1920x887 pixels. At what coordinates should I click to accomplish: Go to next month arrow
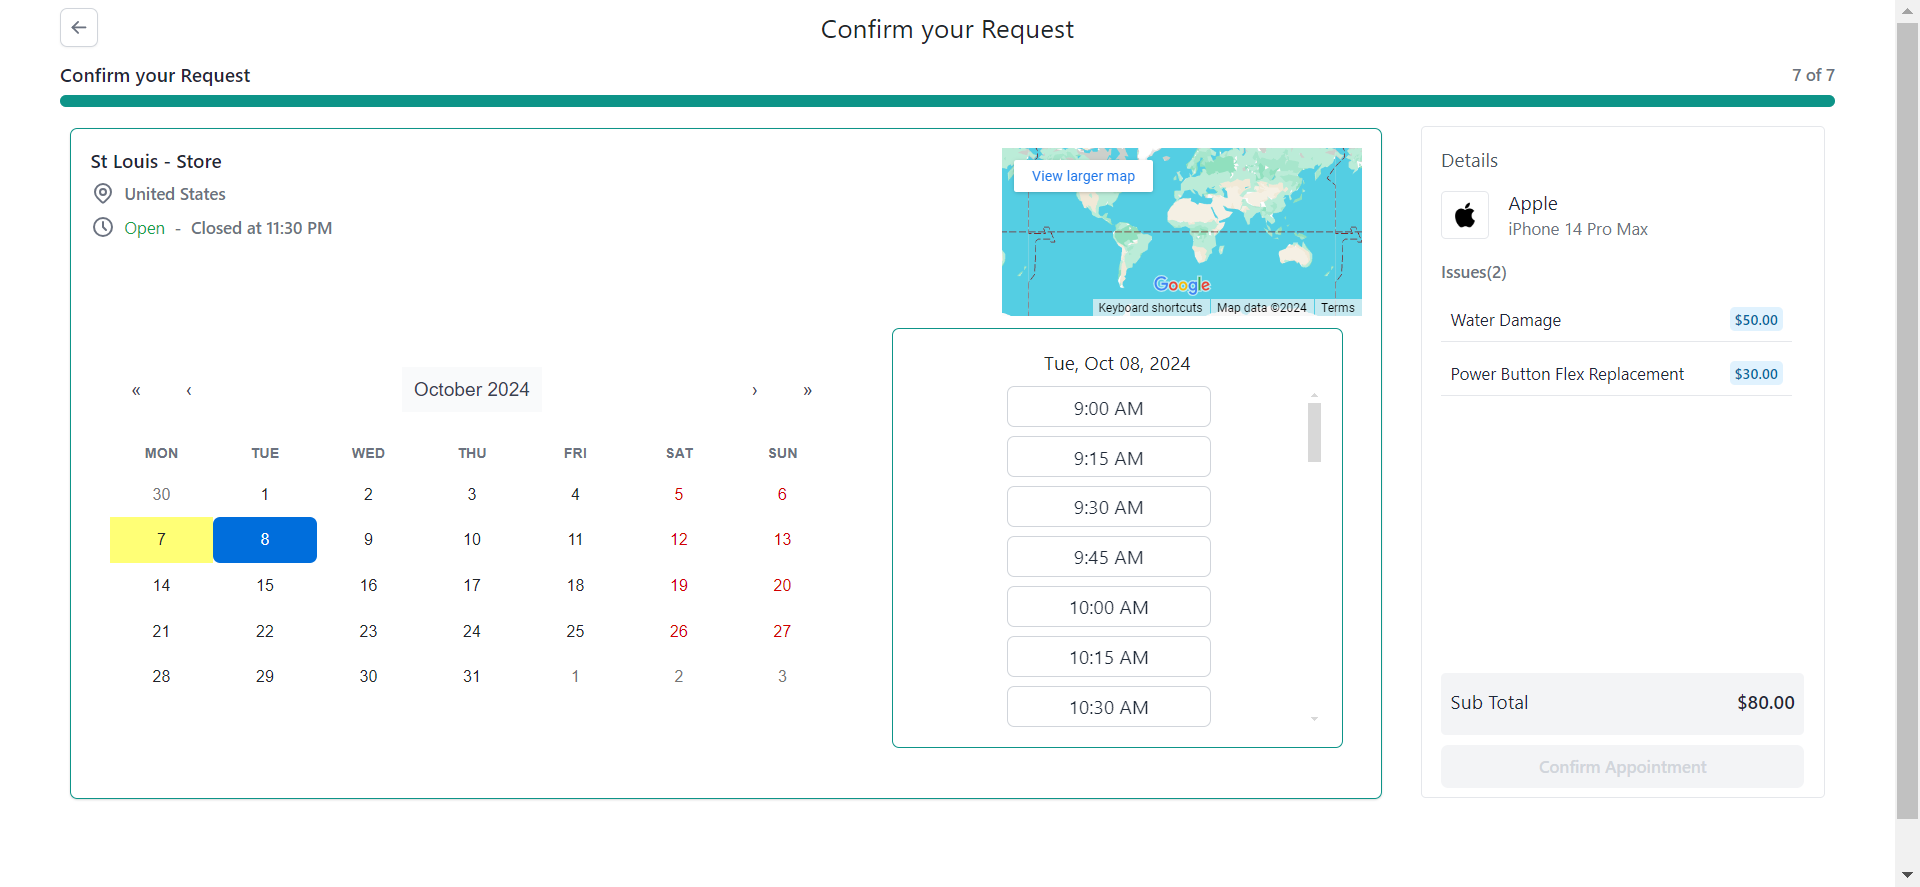click(x=755, y=390)
